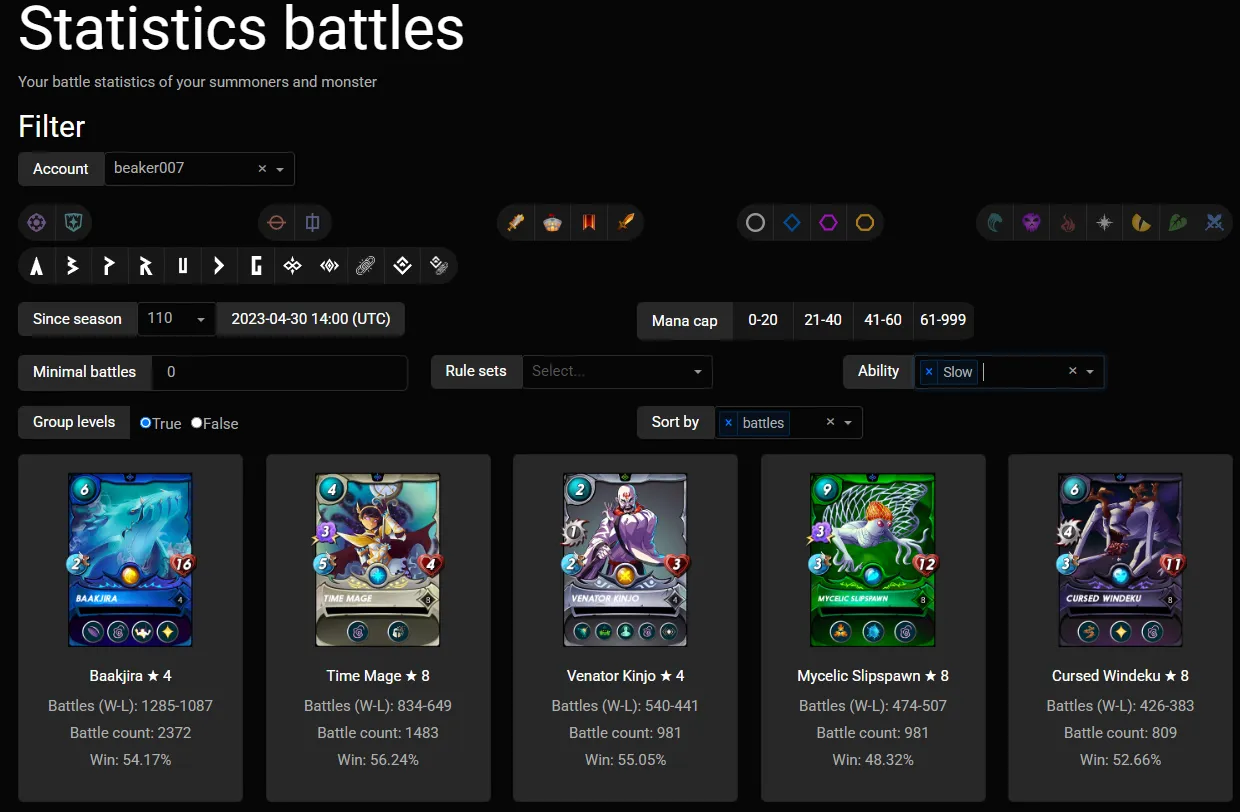Clear all Sort by selections
Viewport: 1240px width, 812px height.
[830, 423]
